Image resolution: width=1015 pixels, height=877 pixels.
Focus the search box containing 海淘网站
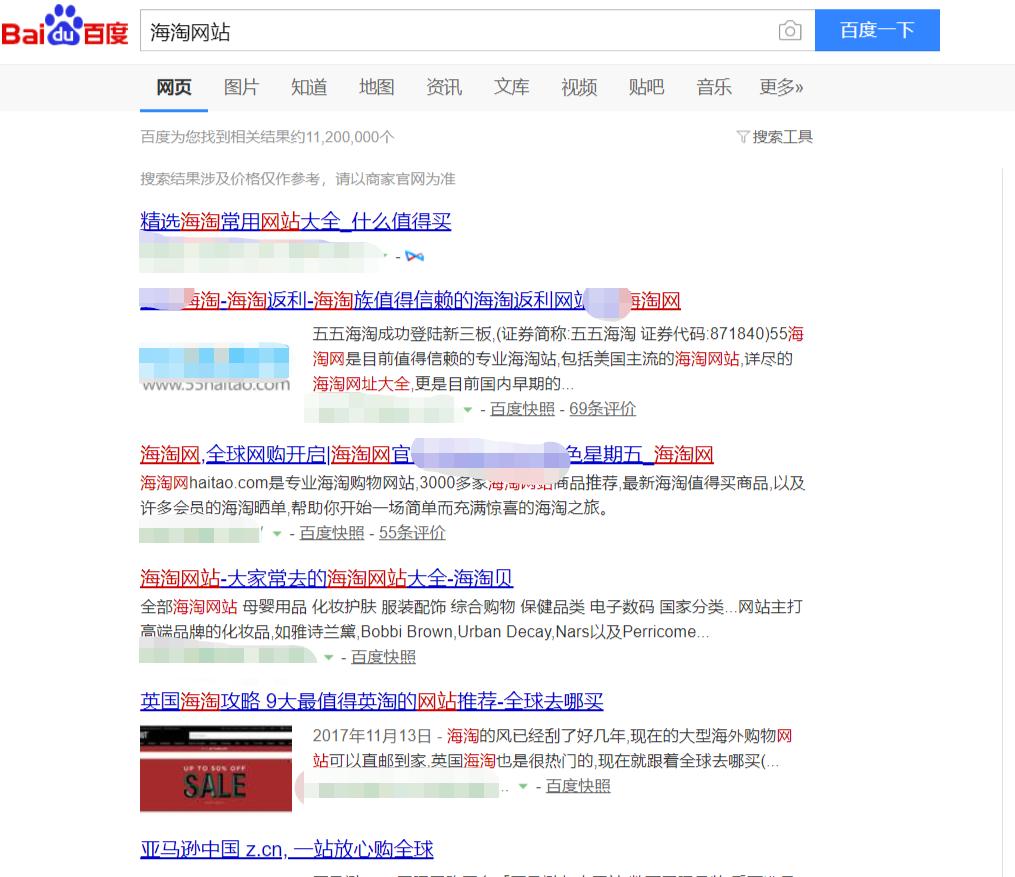477,30
